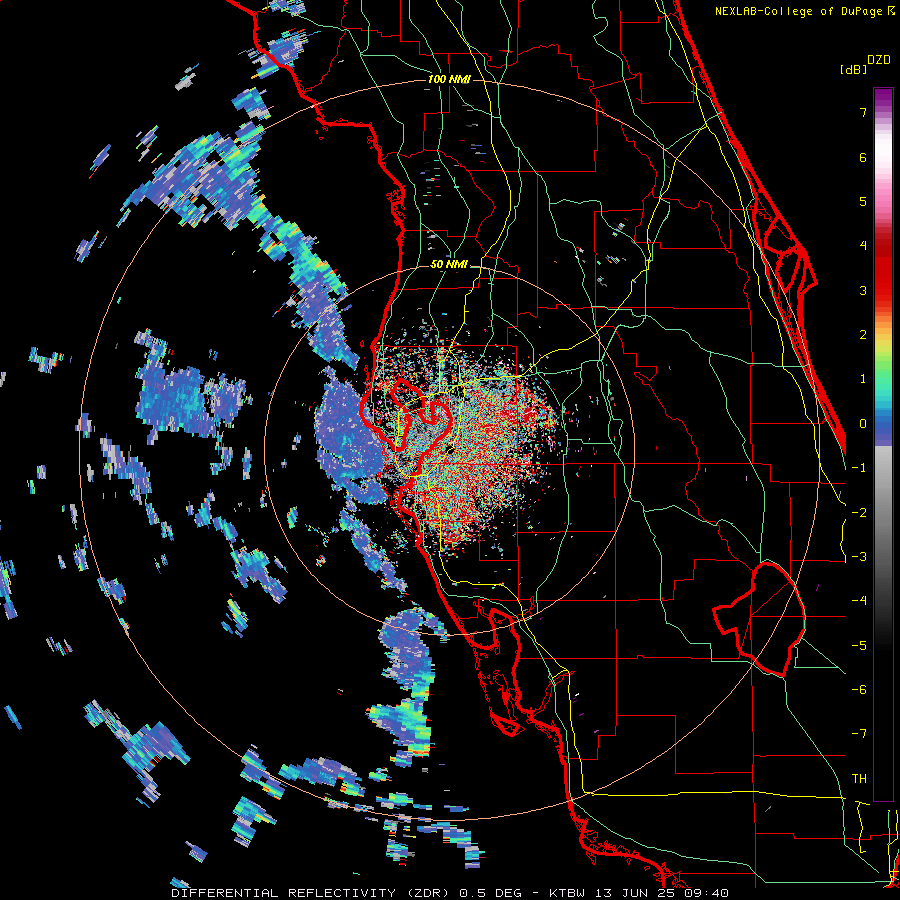The height and width of the screenshot is (900, 900).
Task: Select the -2 value on the color scale
Action: coord(859,513)
